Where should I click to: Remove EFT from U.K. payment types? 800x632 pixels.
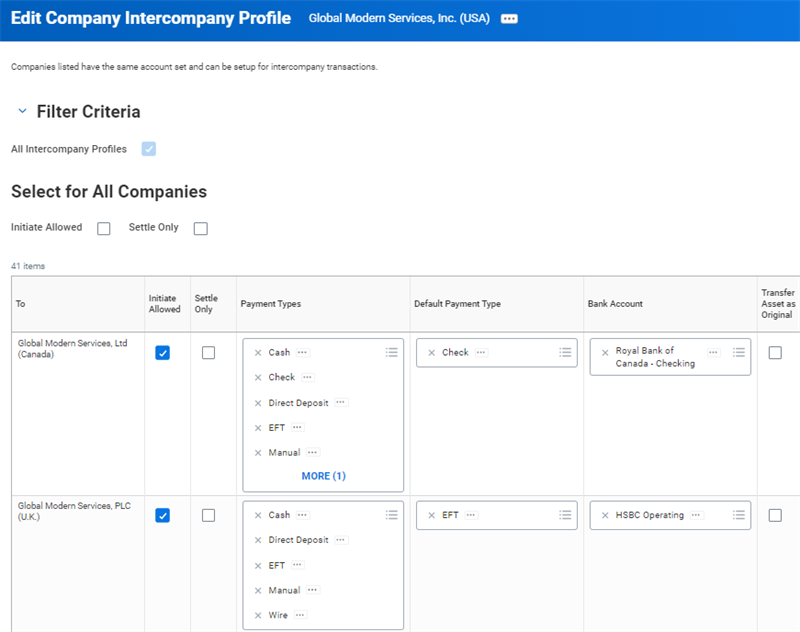[258, 566]
